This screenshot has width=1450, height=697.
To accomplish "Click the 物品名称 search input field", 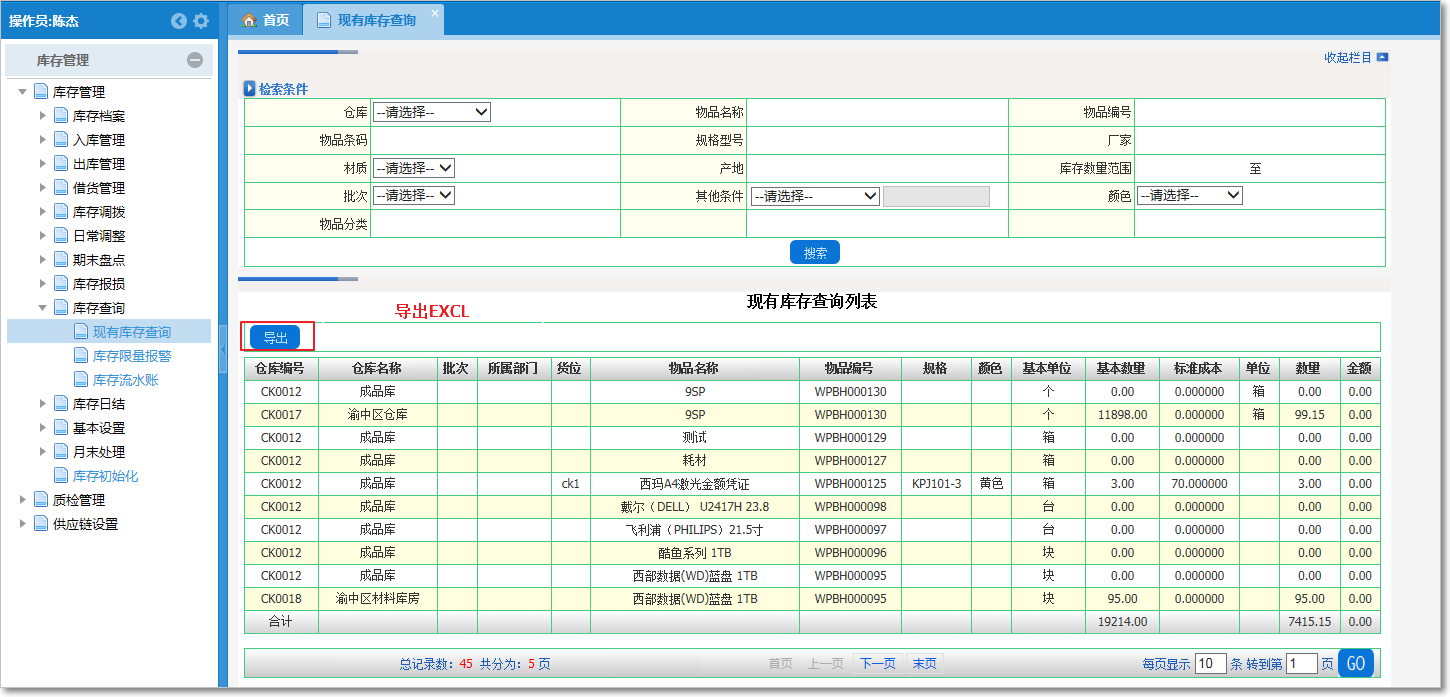I will tap(876, 113).
